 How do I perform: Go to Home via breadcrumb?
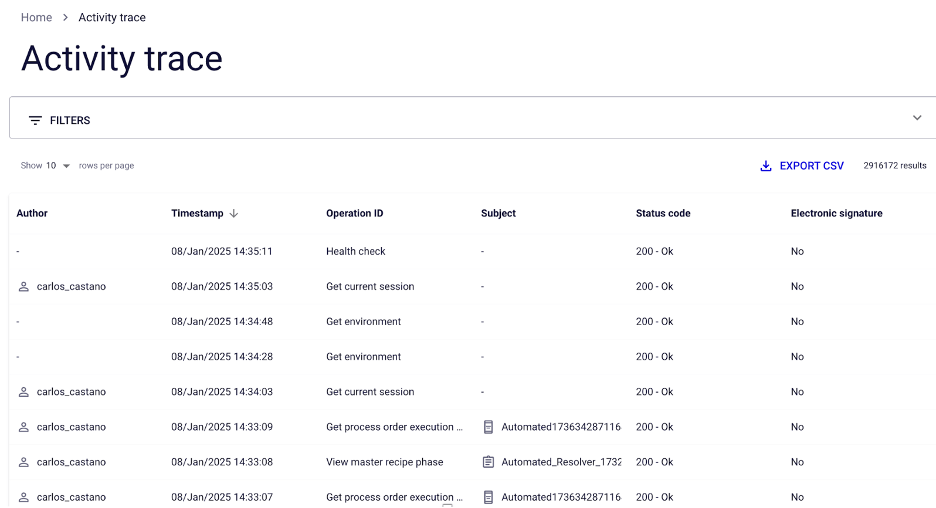36,18
